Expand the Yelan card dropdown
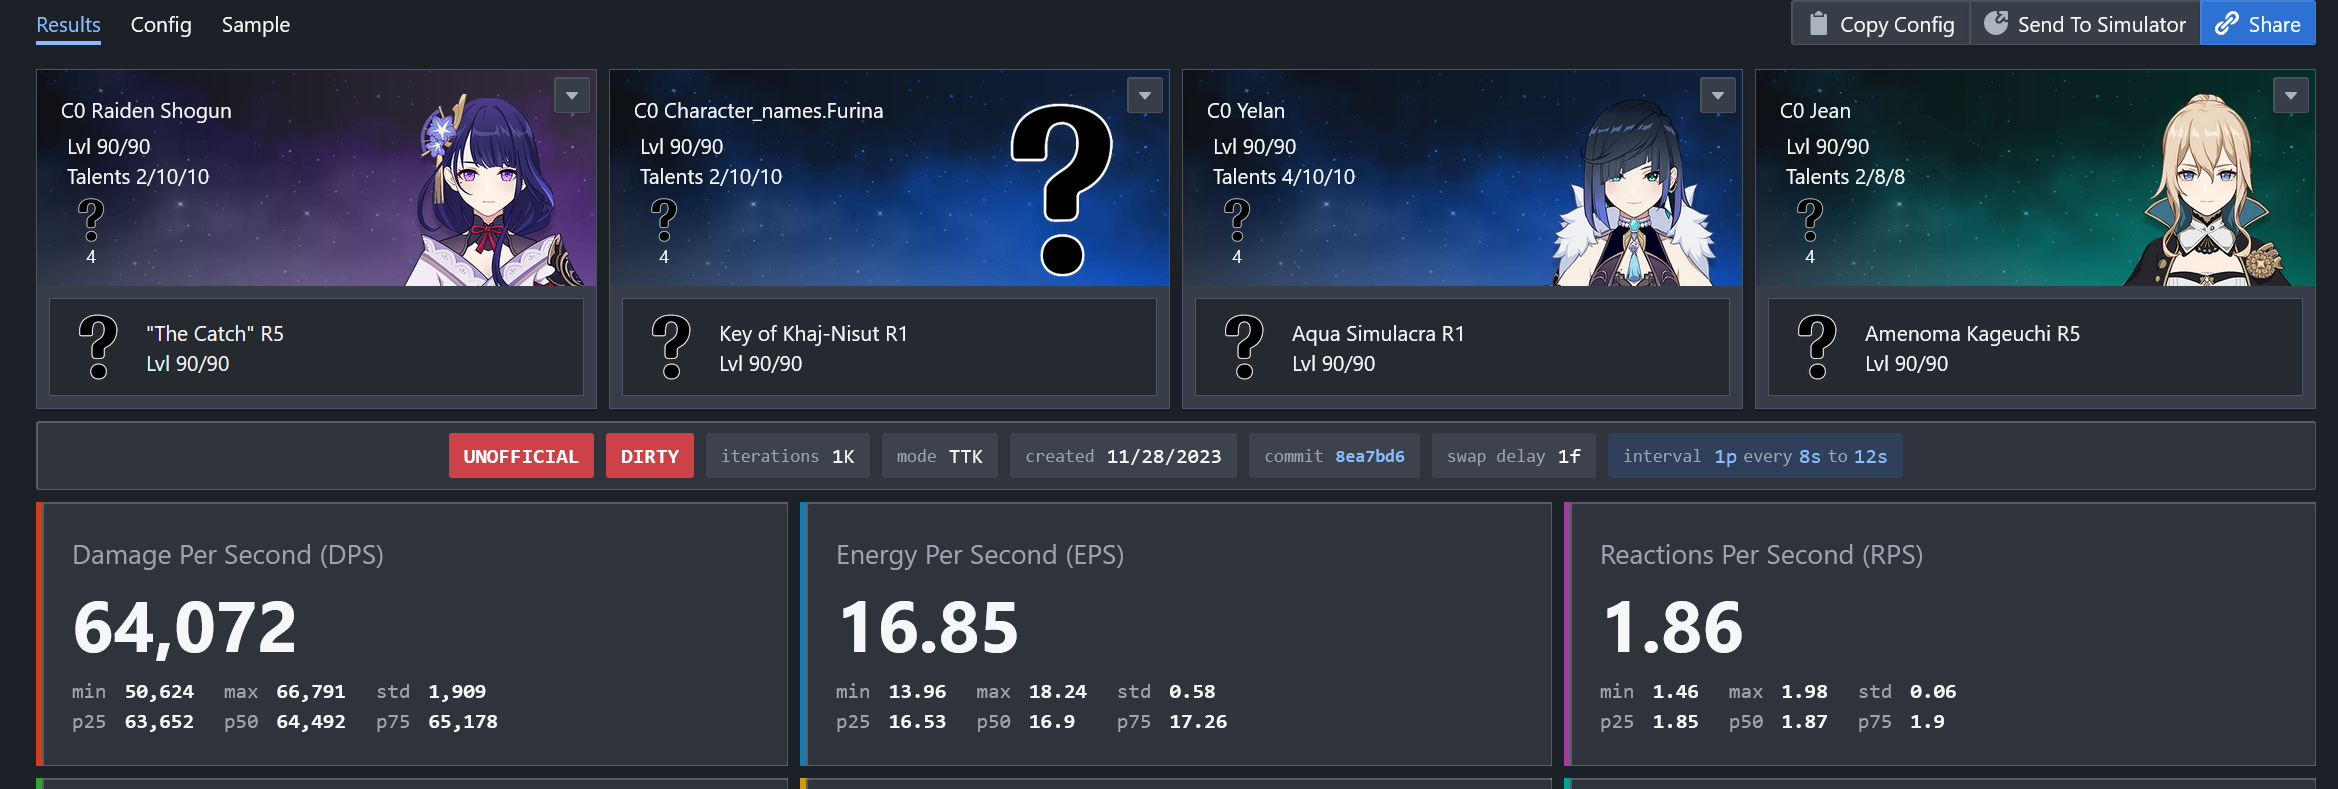The height and width of the screenshot is (789, 2338). tap(1718, 96)
